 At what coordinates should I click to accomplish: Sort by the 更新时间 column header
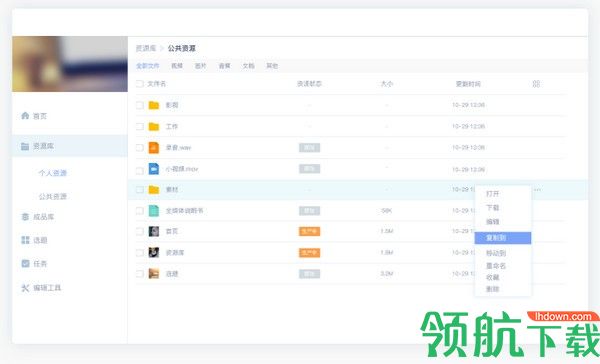tap(468, 84)
